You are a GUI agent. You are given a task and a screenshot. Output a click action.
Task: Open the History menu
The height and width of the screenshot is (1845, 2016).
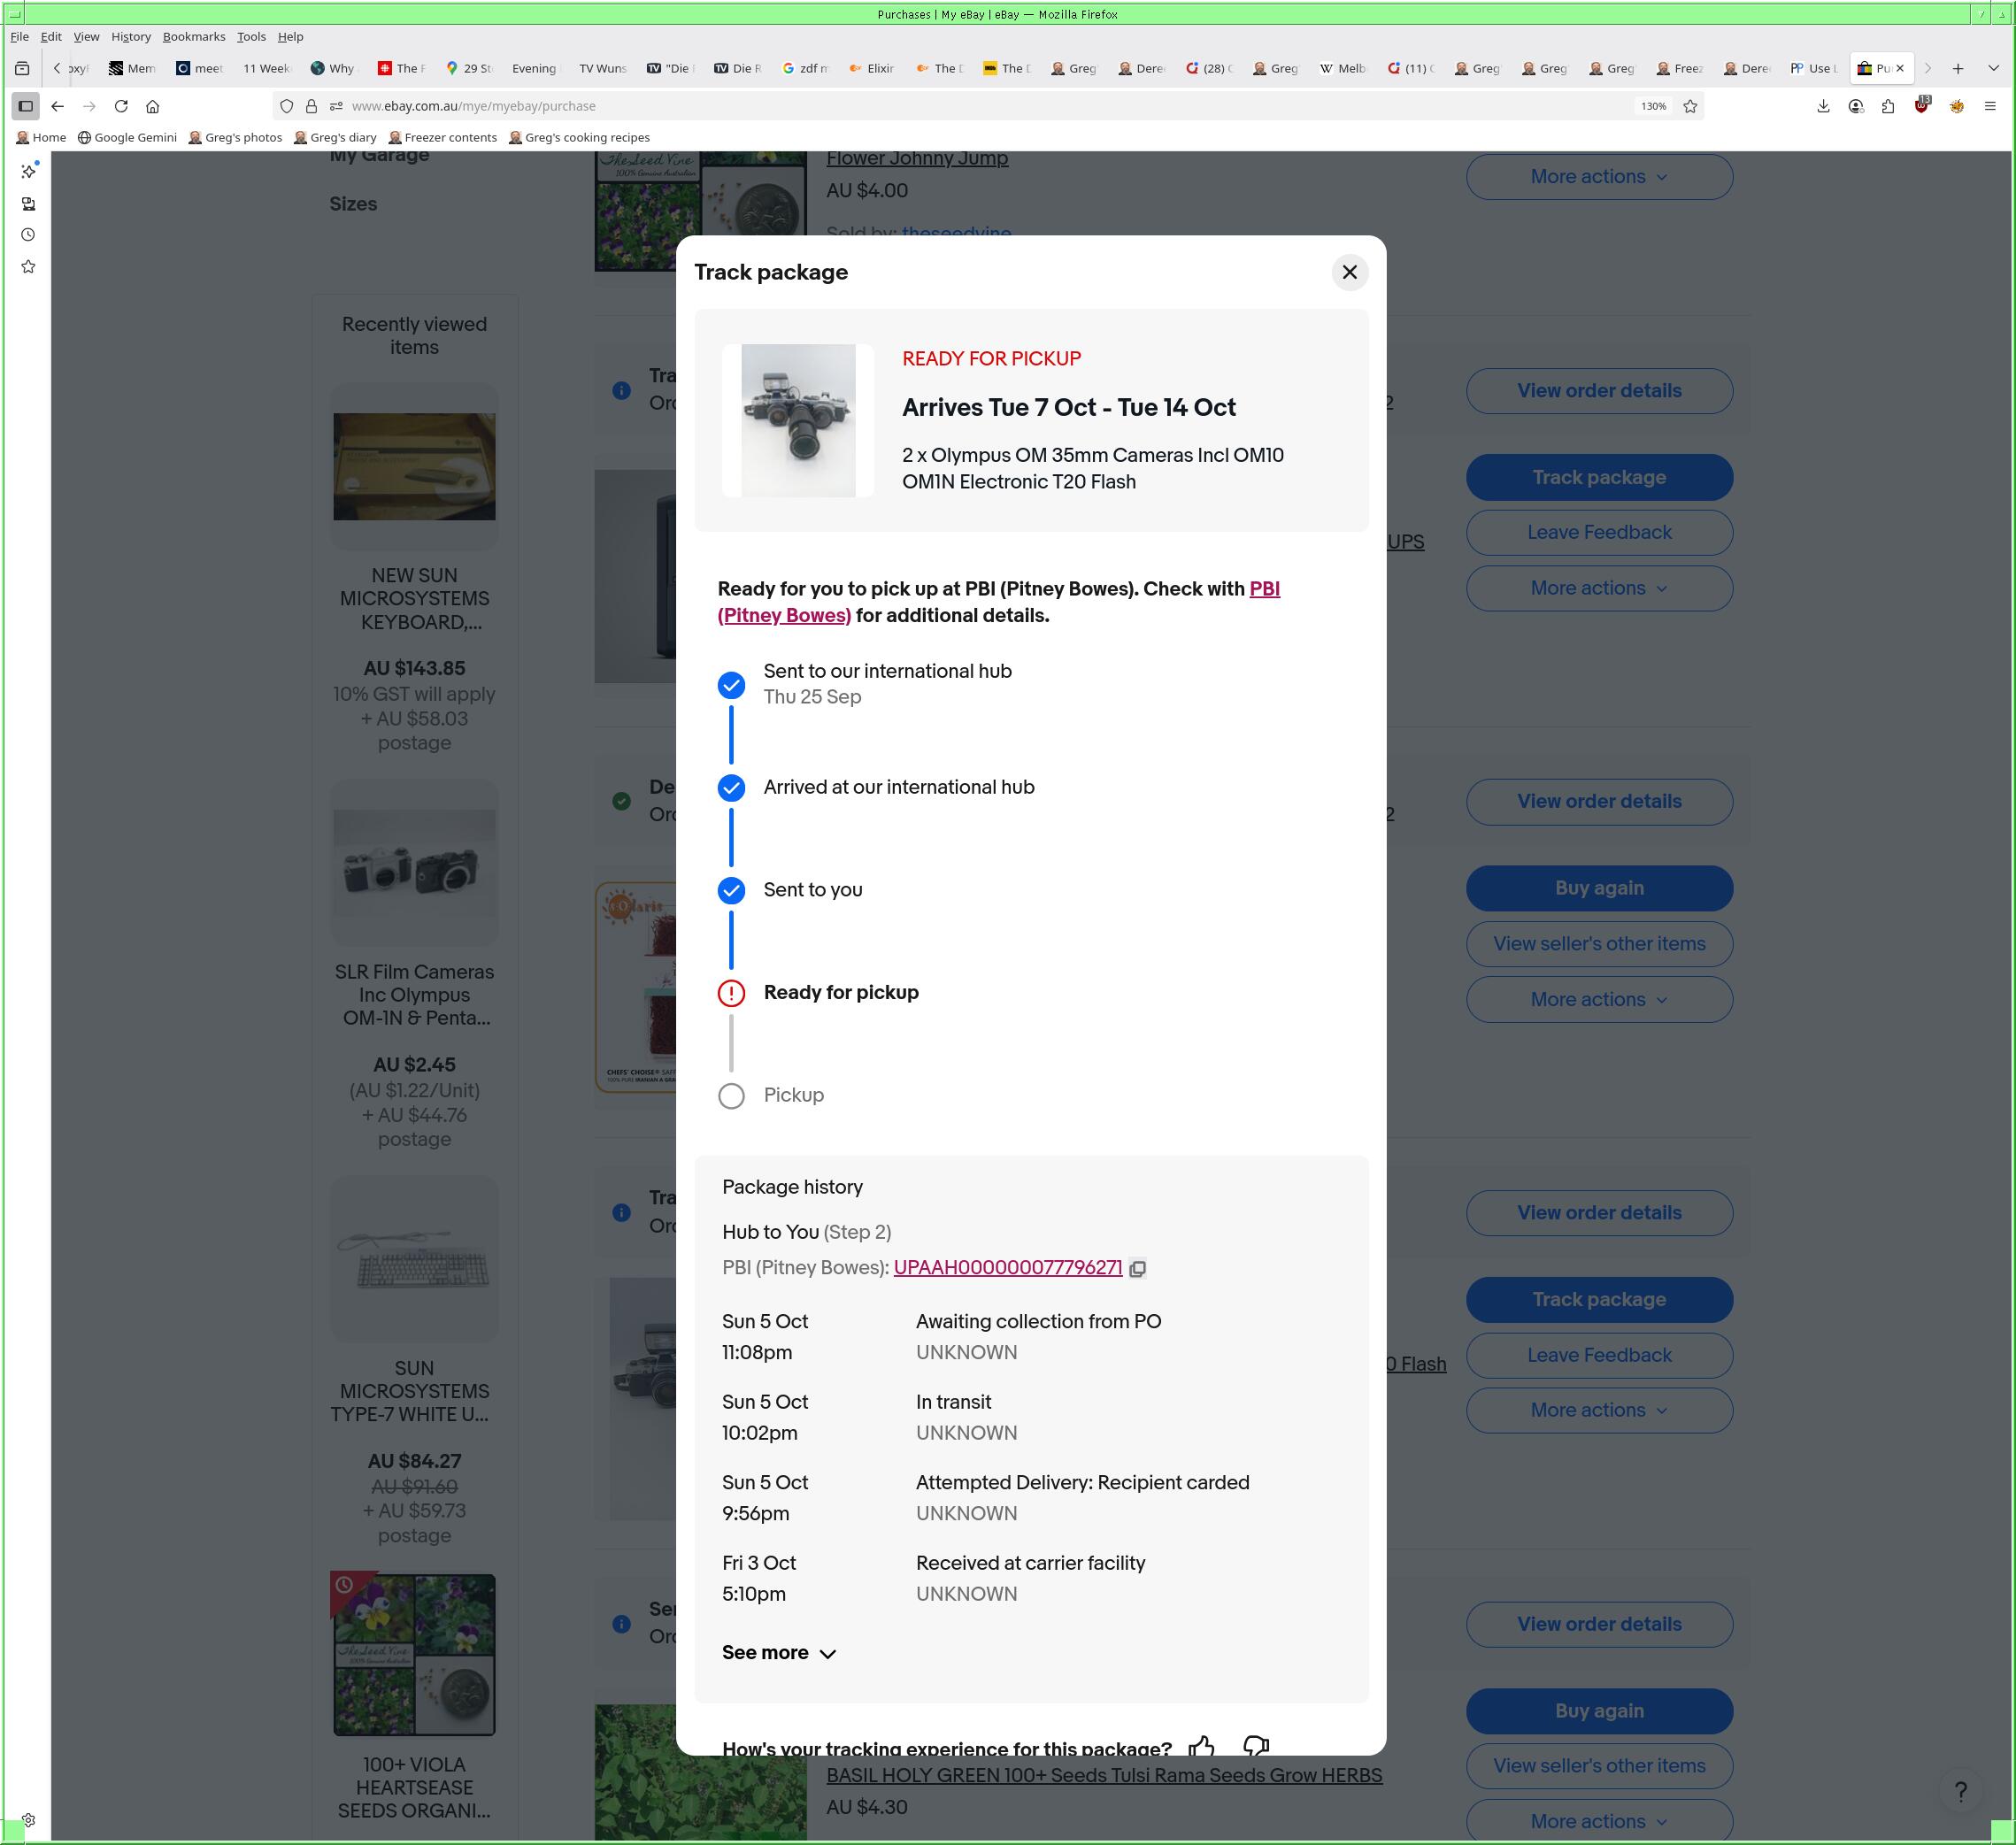(x=130, y=36)
